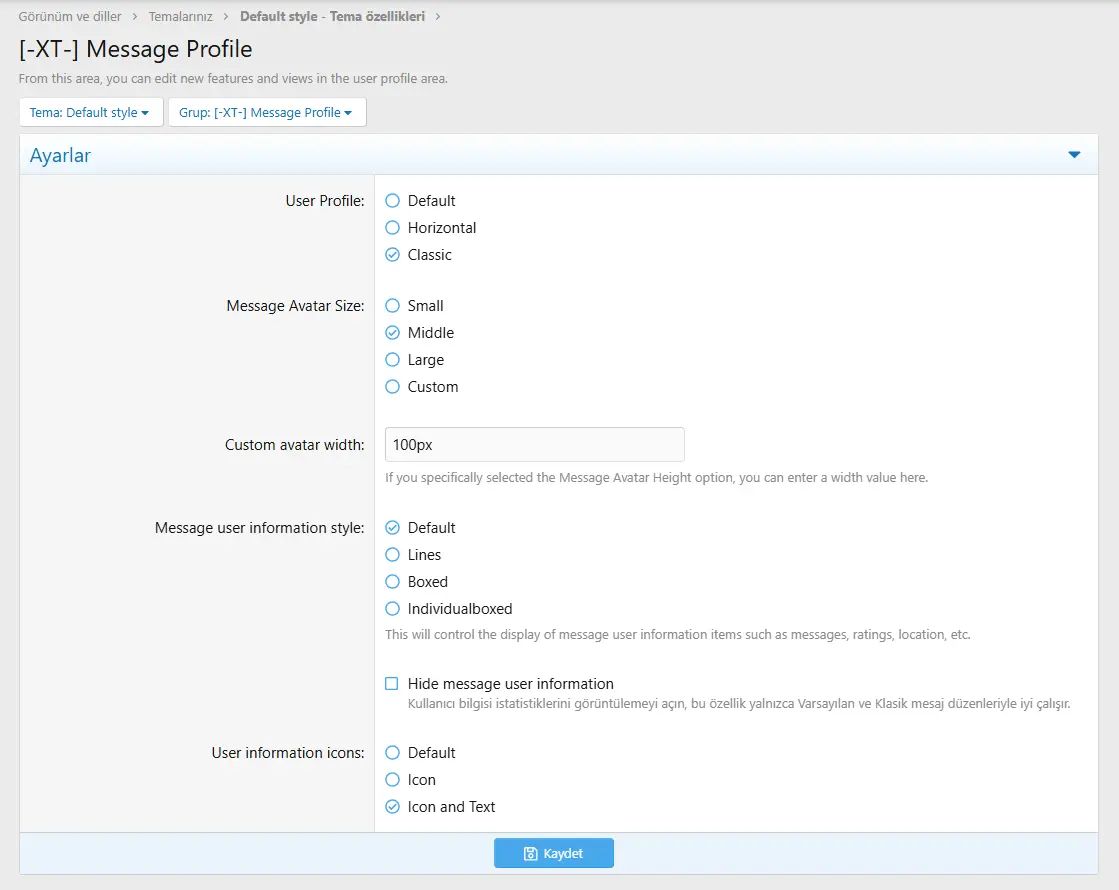Click the Custom avatar width field
Image resolution: width=1119 pixels, height=890 pixels.
534,445
